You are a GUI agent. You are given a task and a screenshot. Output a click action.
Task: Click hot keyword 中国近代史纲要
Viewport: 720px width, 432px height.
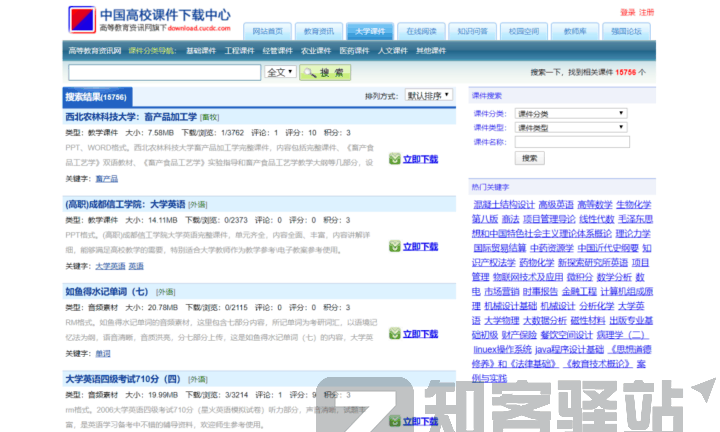coord(608,248)
